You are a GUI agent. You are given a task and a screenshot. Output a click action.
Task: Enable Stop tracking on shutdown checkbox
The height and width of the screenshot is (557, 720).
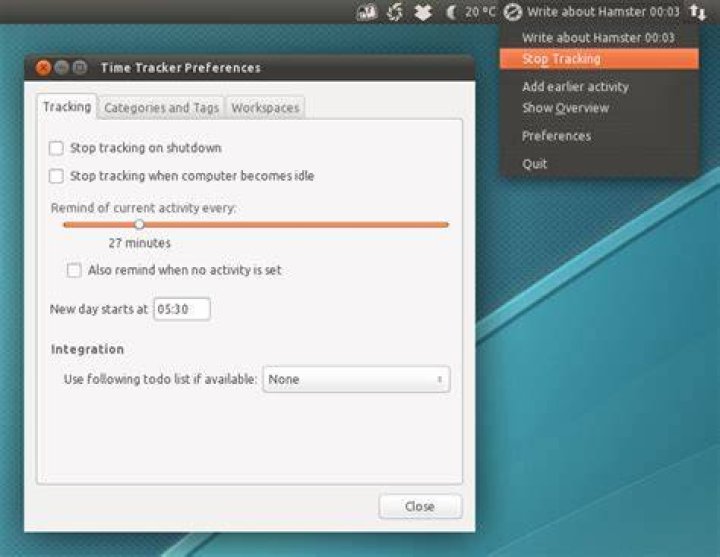56,148
